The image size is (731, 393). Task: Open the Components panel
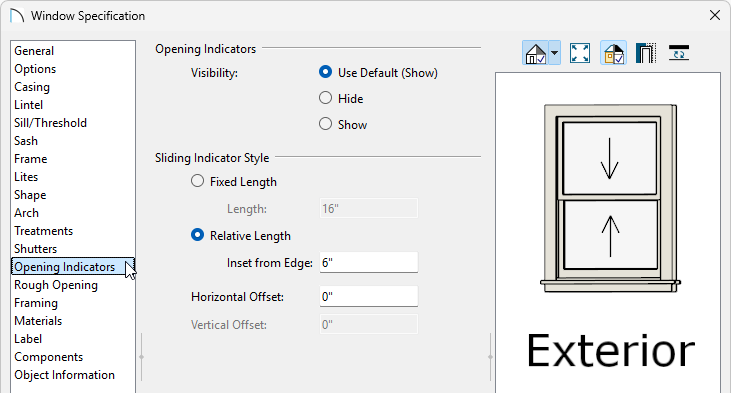coord(73,357)
